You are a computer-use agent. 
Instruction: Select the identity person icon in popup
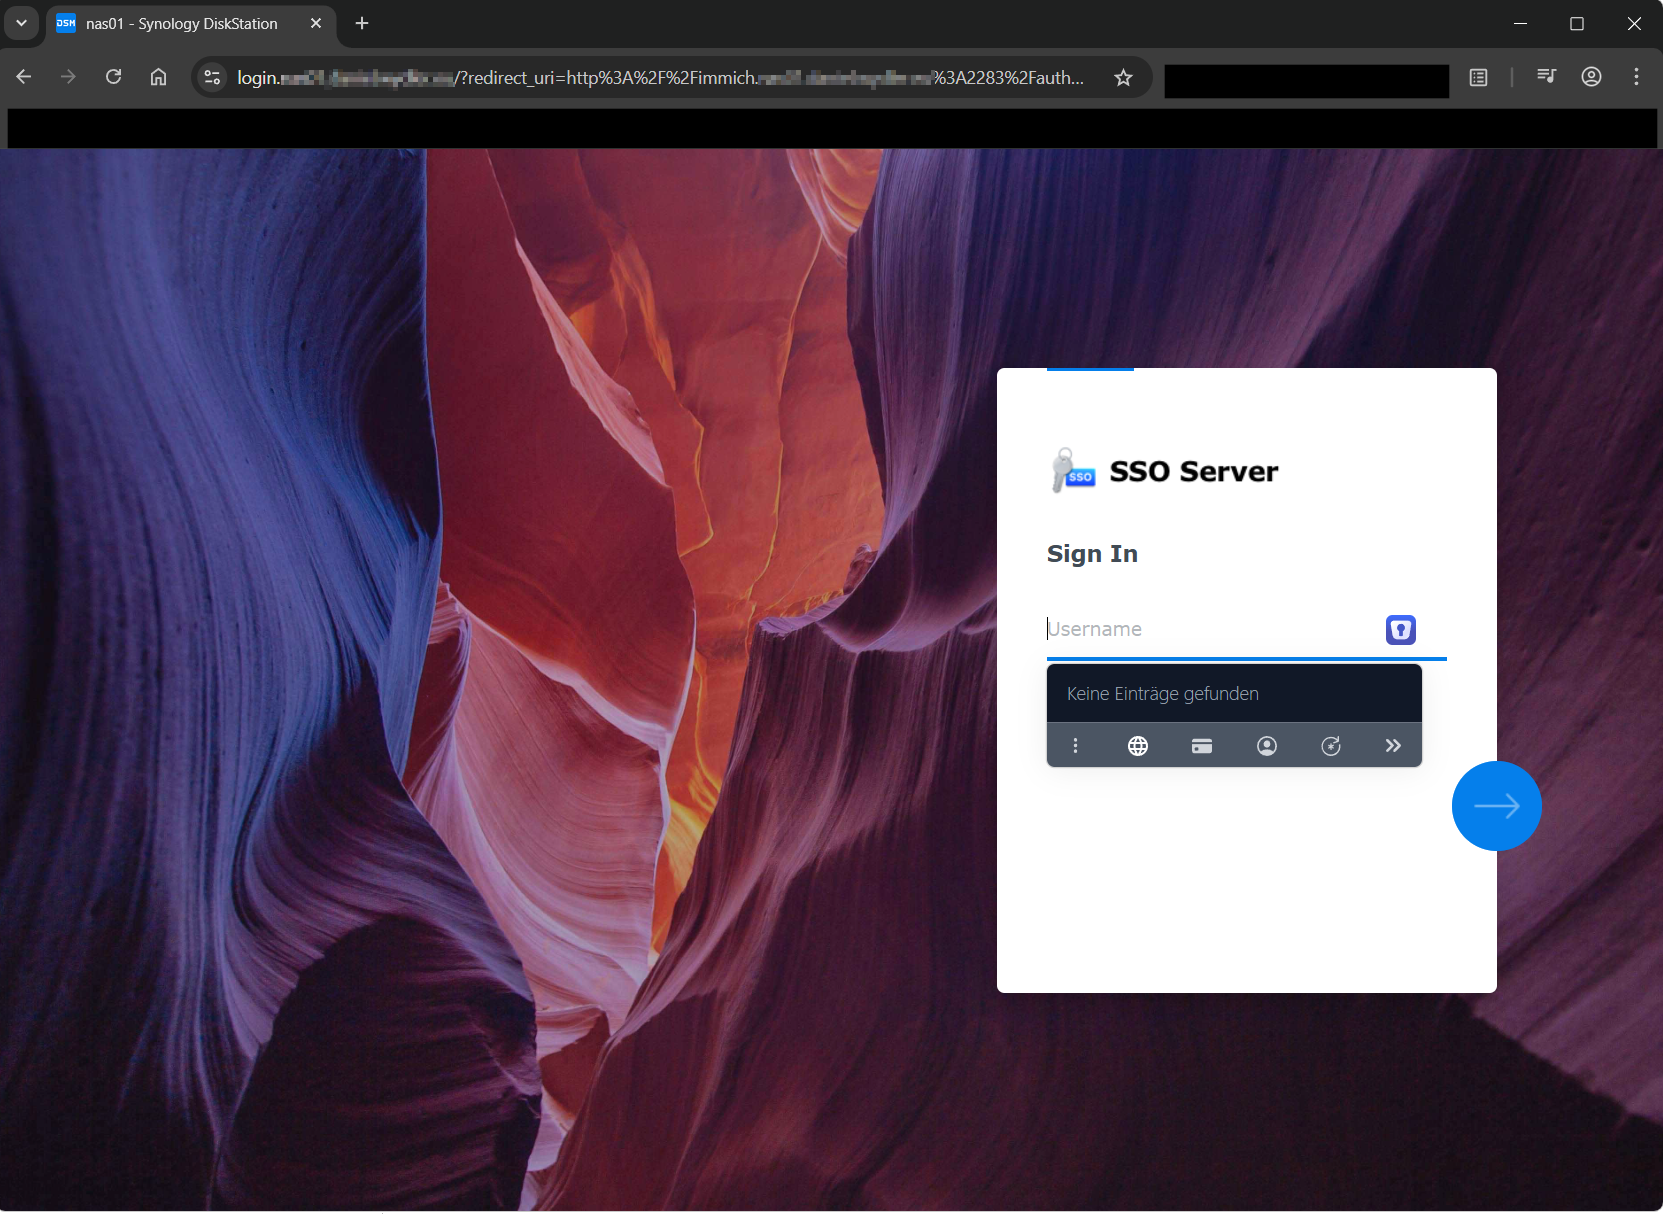tap(1266, 746)
